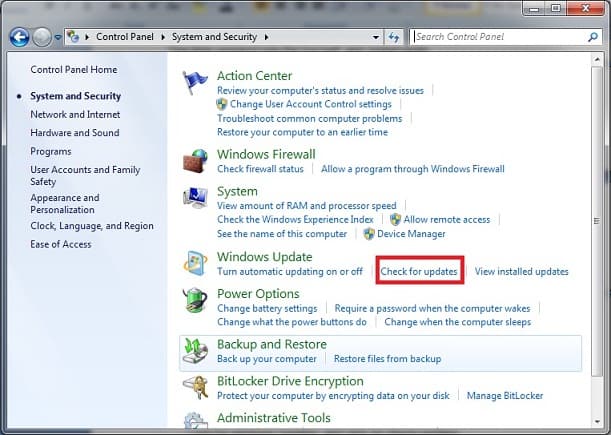The width and height of the screenshot is (611, 435).
Task: Click the Windows Firewall brick wall icon
Action: (x=196, y=161)
